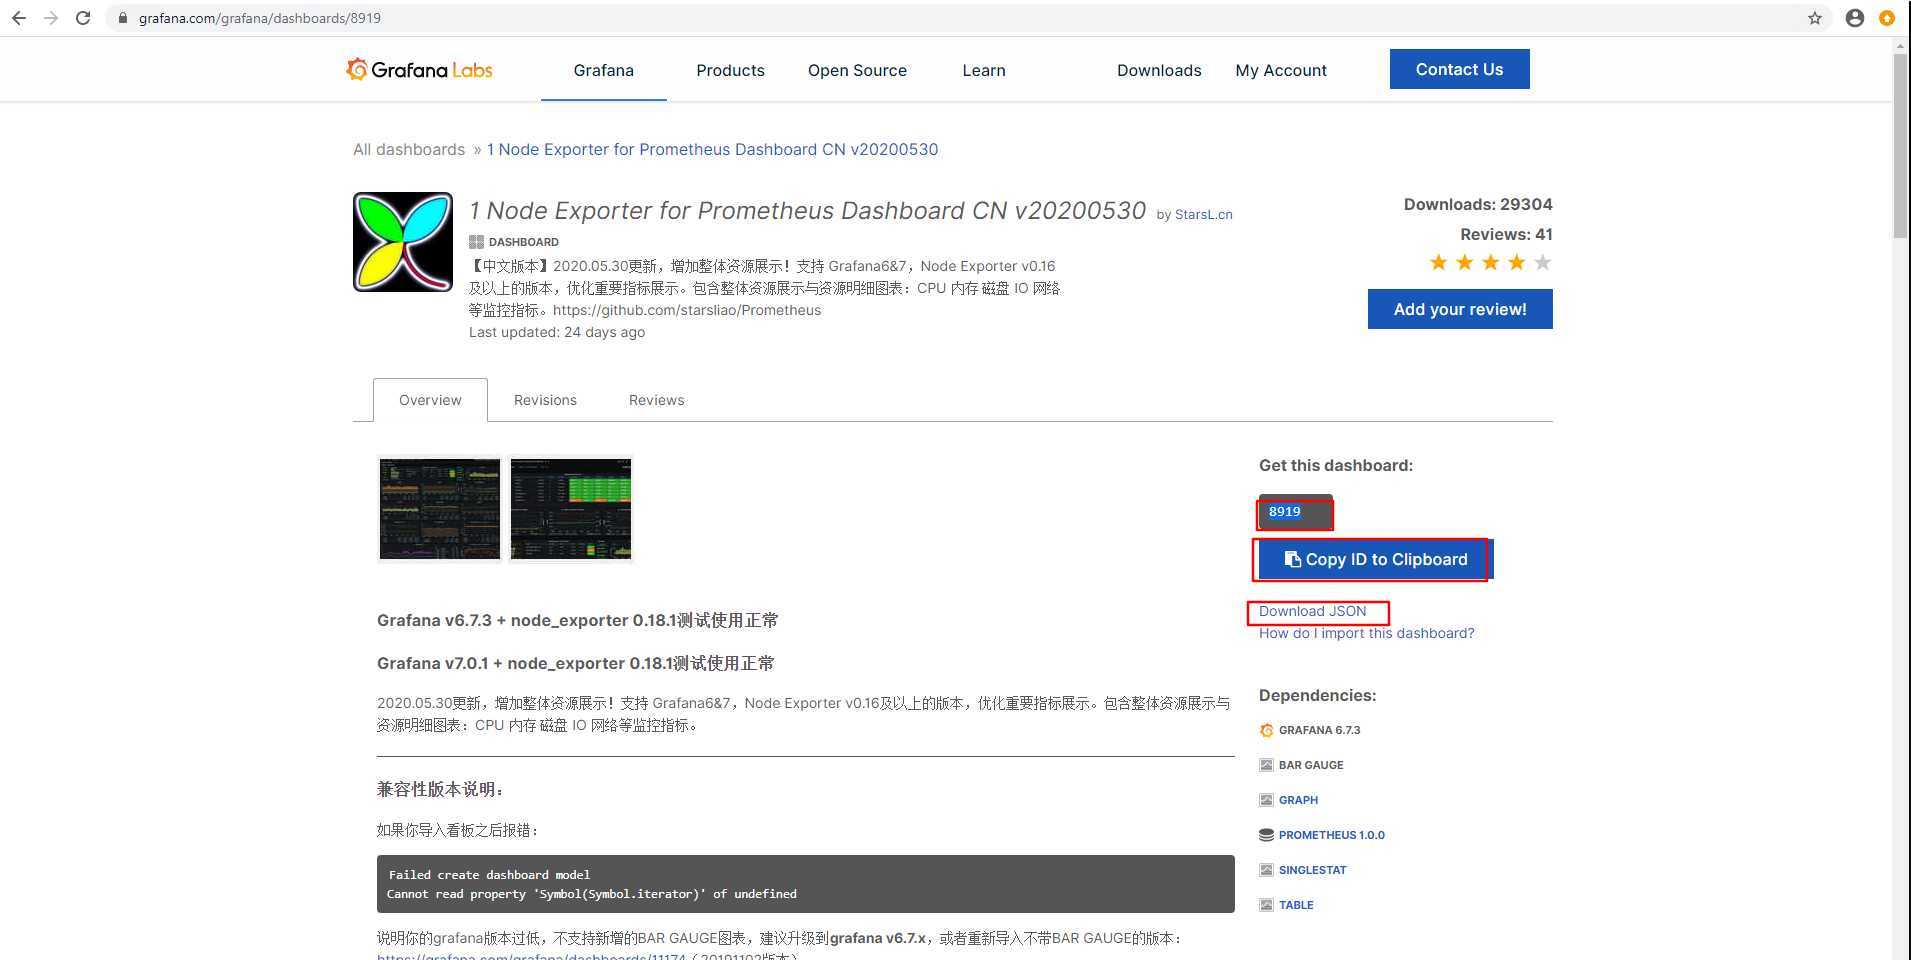This screenshot has height=960, width=1911.
Task: Click the Download JSON link
Action: point(1312,611)
